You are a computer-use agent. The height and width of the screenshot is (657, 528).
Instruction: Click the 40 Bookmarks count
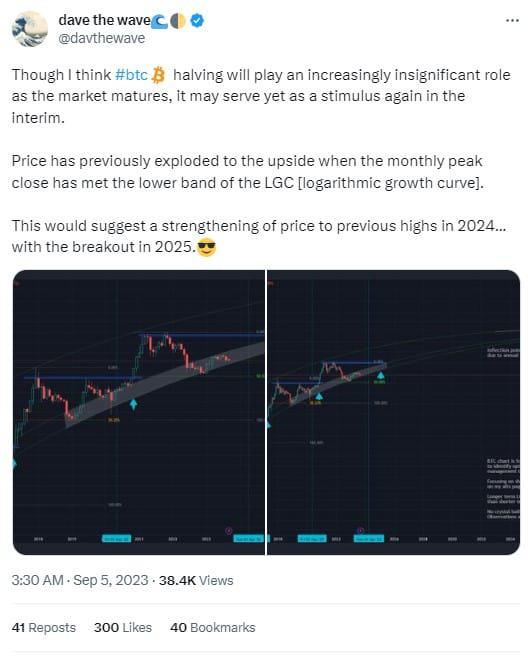pos(213,627)
